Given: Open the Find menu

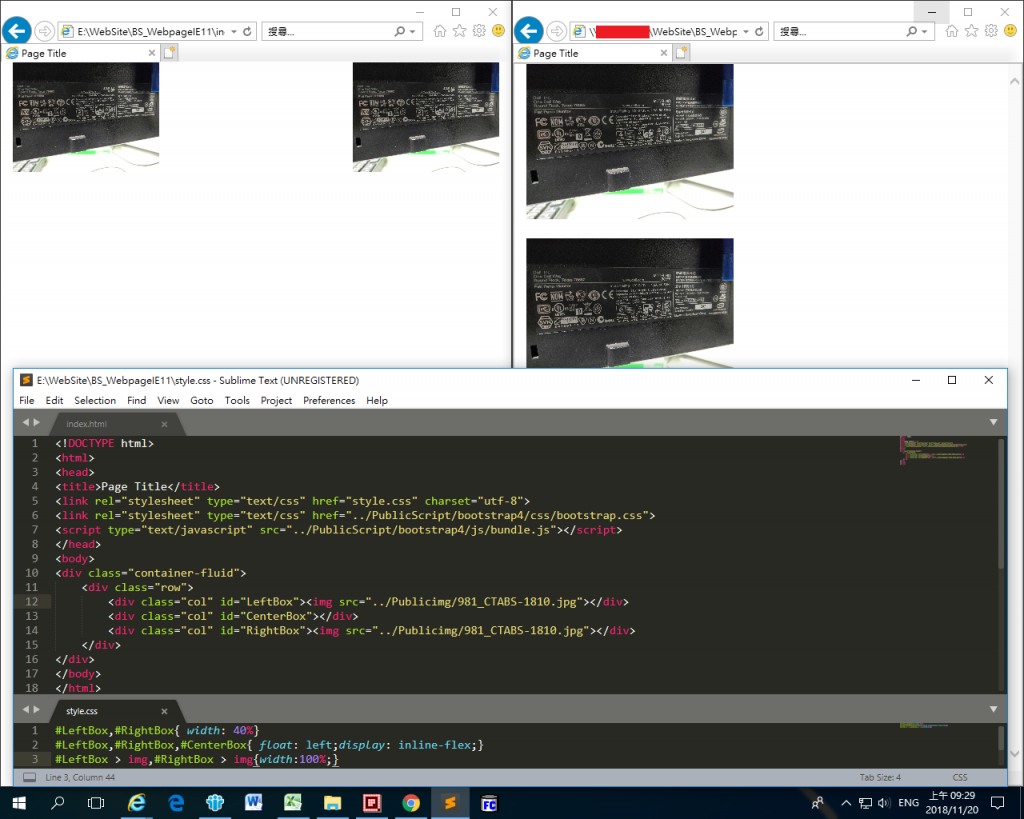Looking at the screenshot, I should [x=136, y=400].
